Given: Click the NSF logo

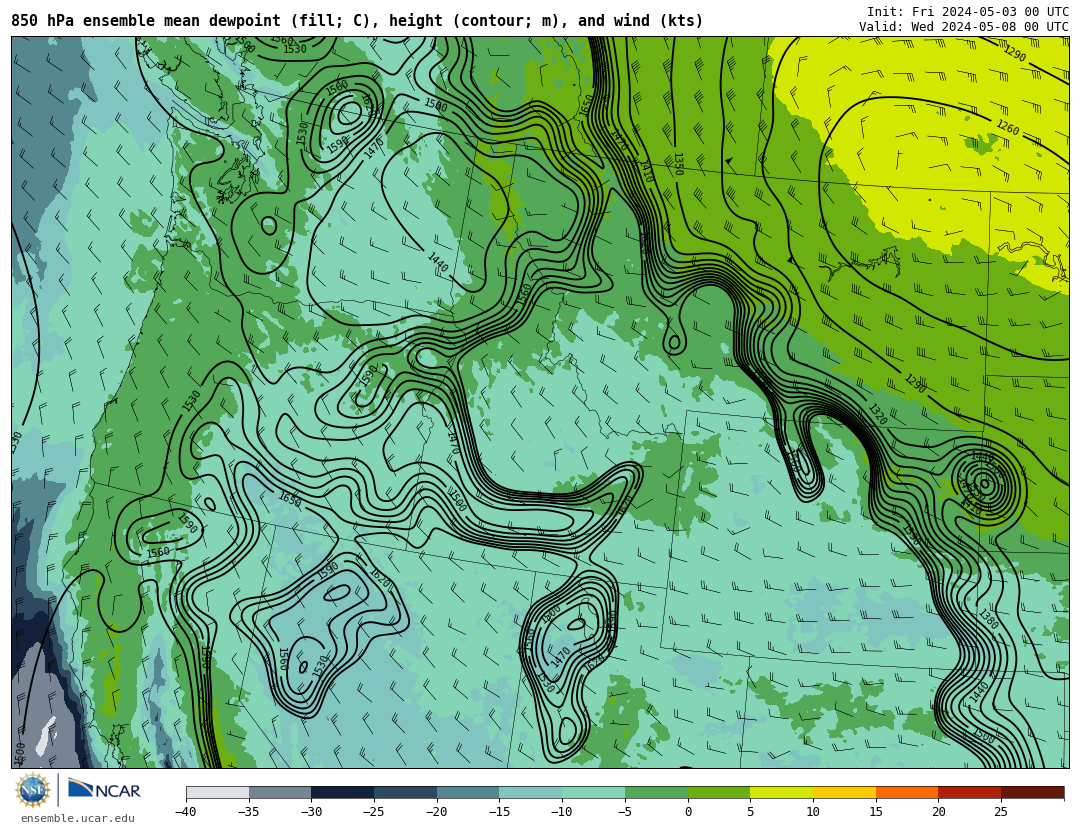Looking at the screenshot, I should click(x=33, y=790).
